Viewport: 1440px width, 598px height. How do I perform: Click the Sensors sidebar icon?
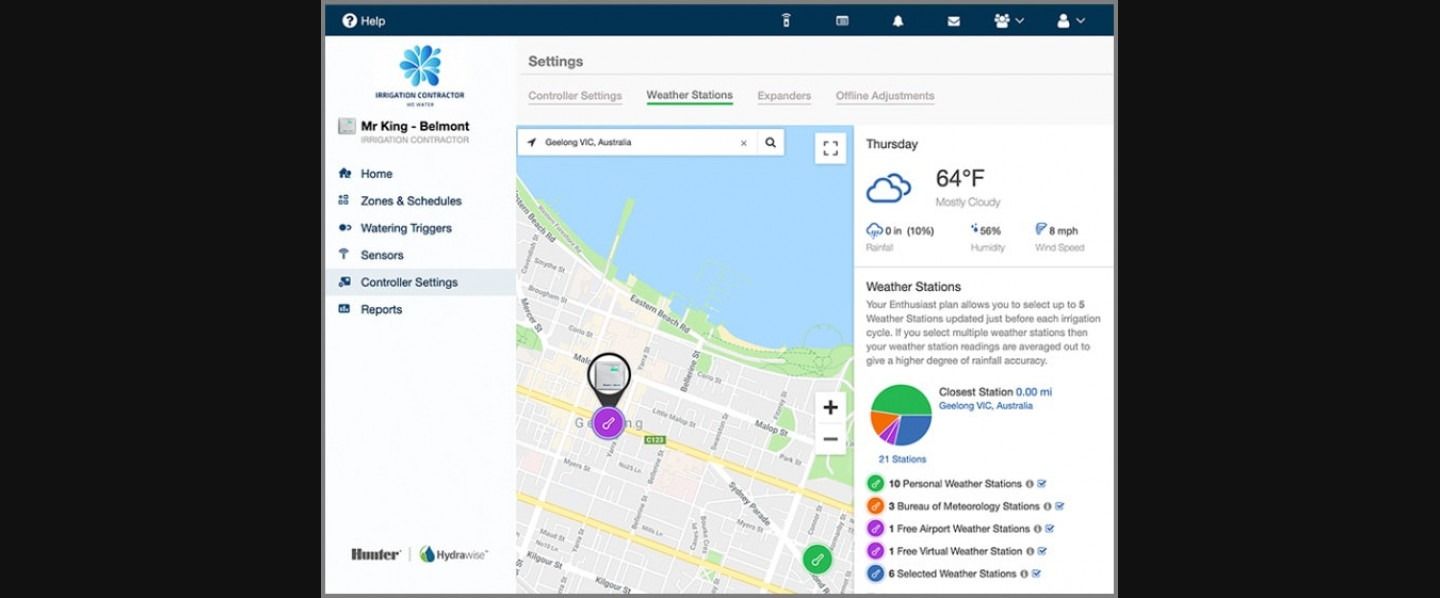[344, 254]
